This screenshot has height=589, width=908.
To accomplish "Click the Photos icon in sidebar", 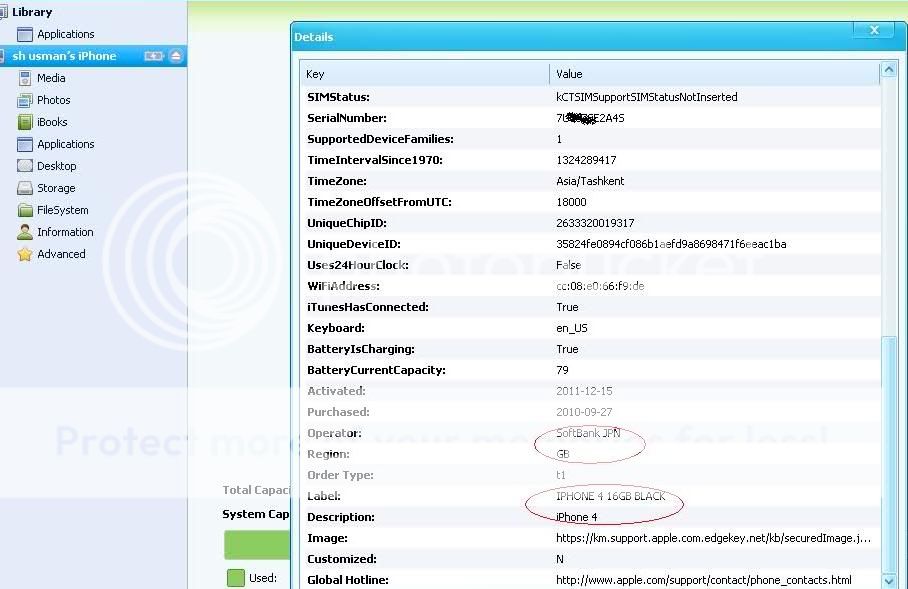I will pos(24,100).
